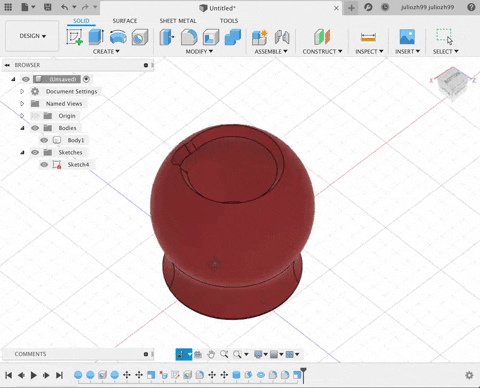Select the Extrude tool
The height and width of the screenshot is (388, 480).
pyautogui.click(x=96, y=37)
